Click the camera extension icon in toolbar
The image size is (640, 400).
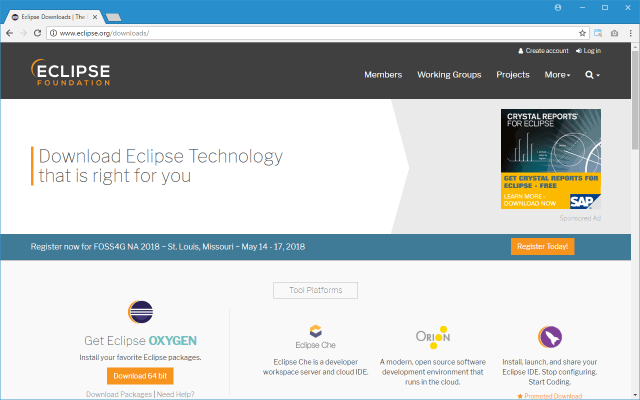(x=614, y=33)
